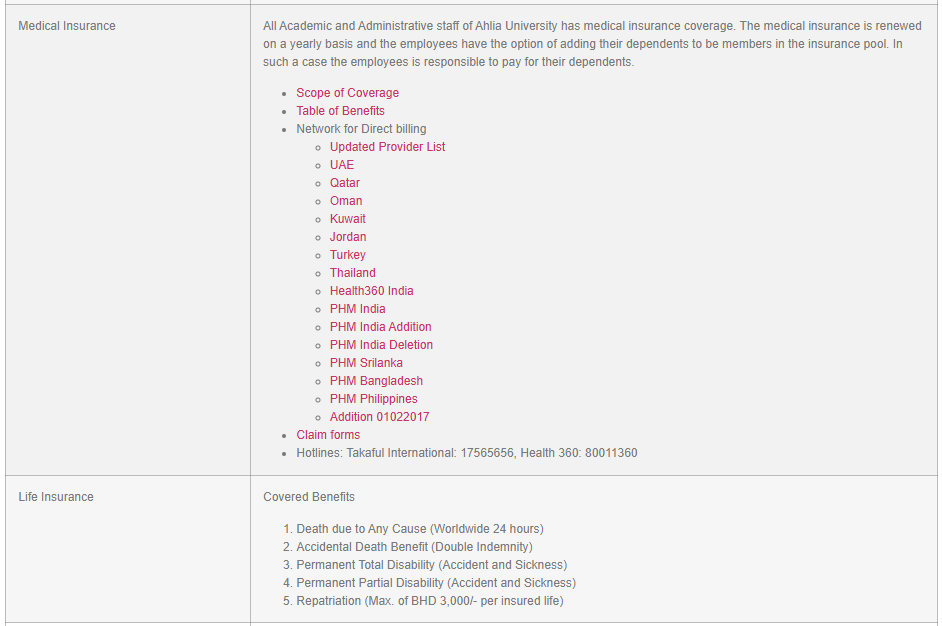Open the Scope of Coverage link
The width and height of the screenshot is (942, 626).
point(347,92)
